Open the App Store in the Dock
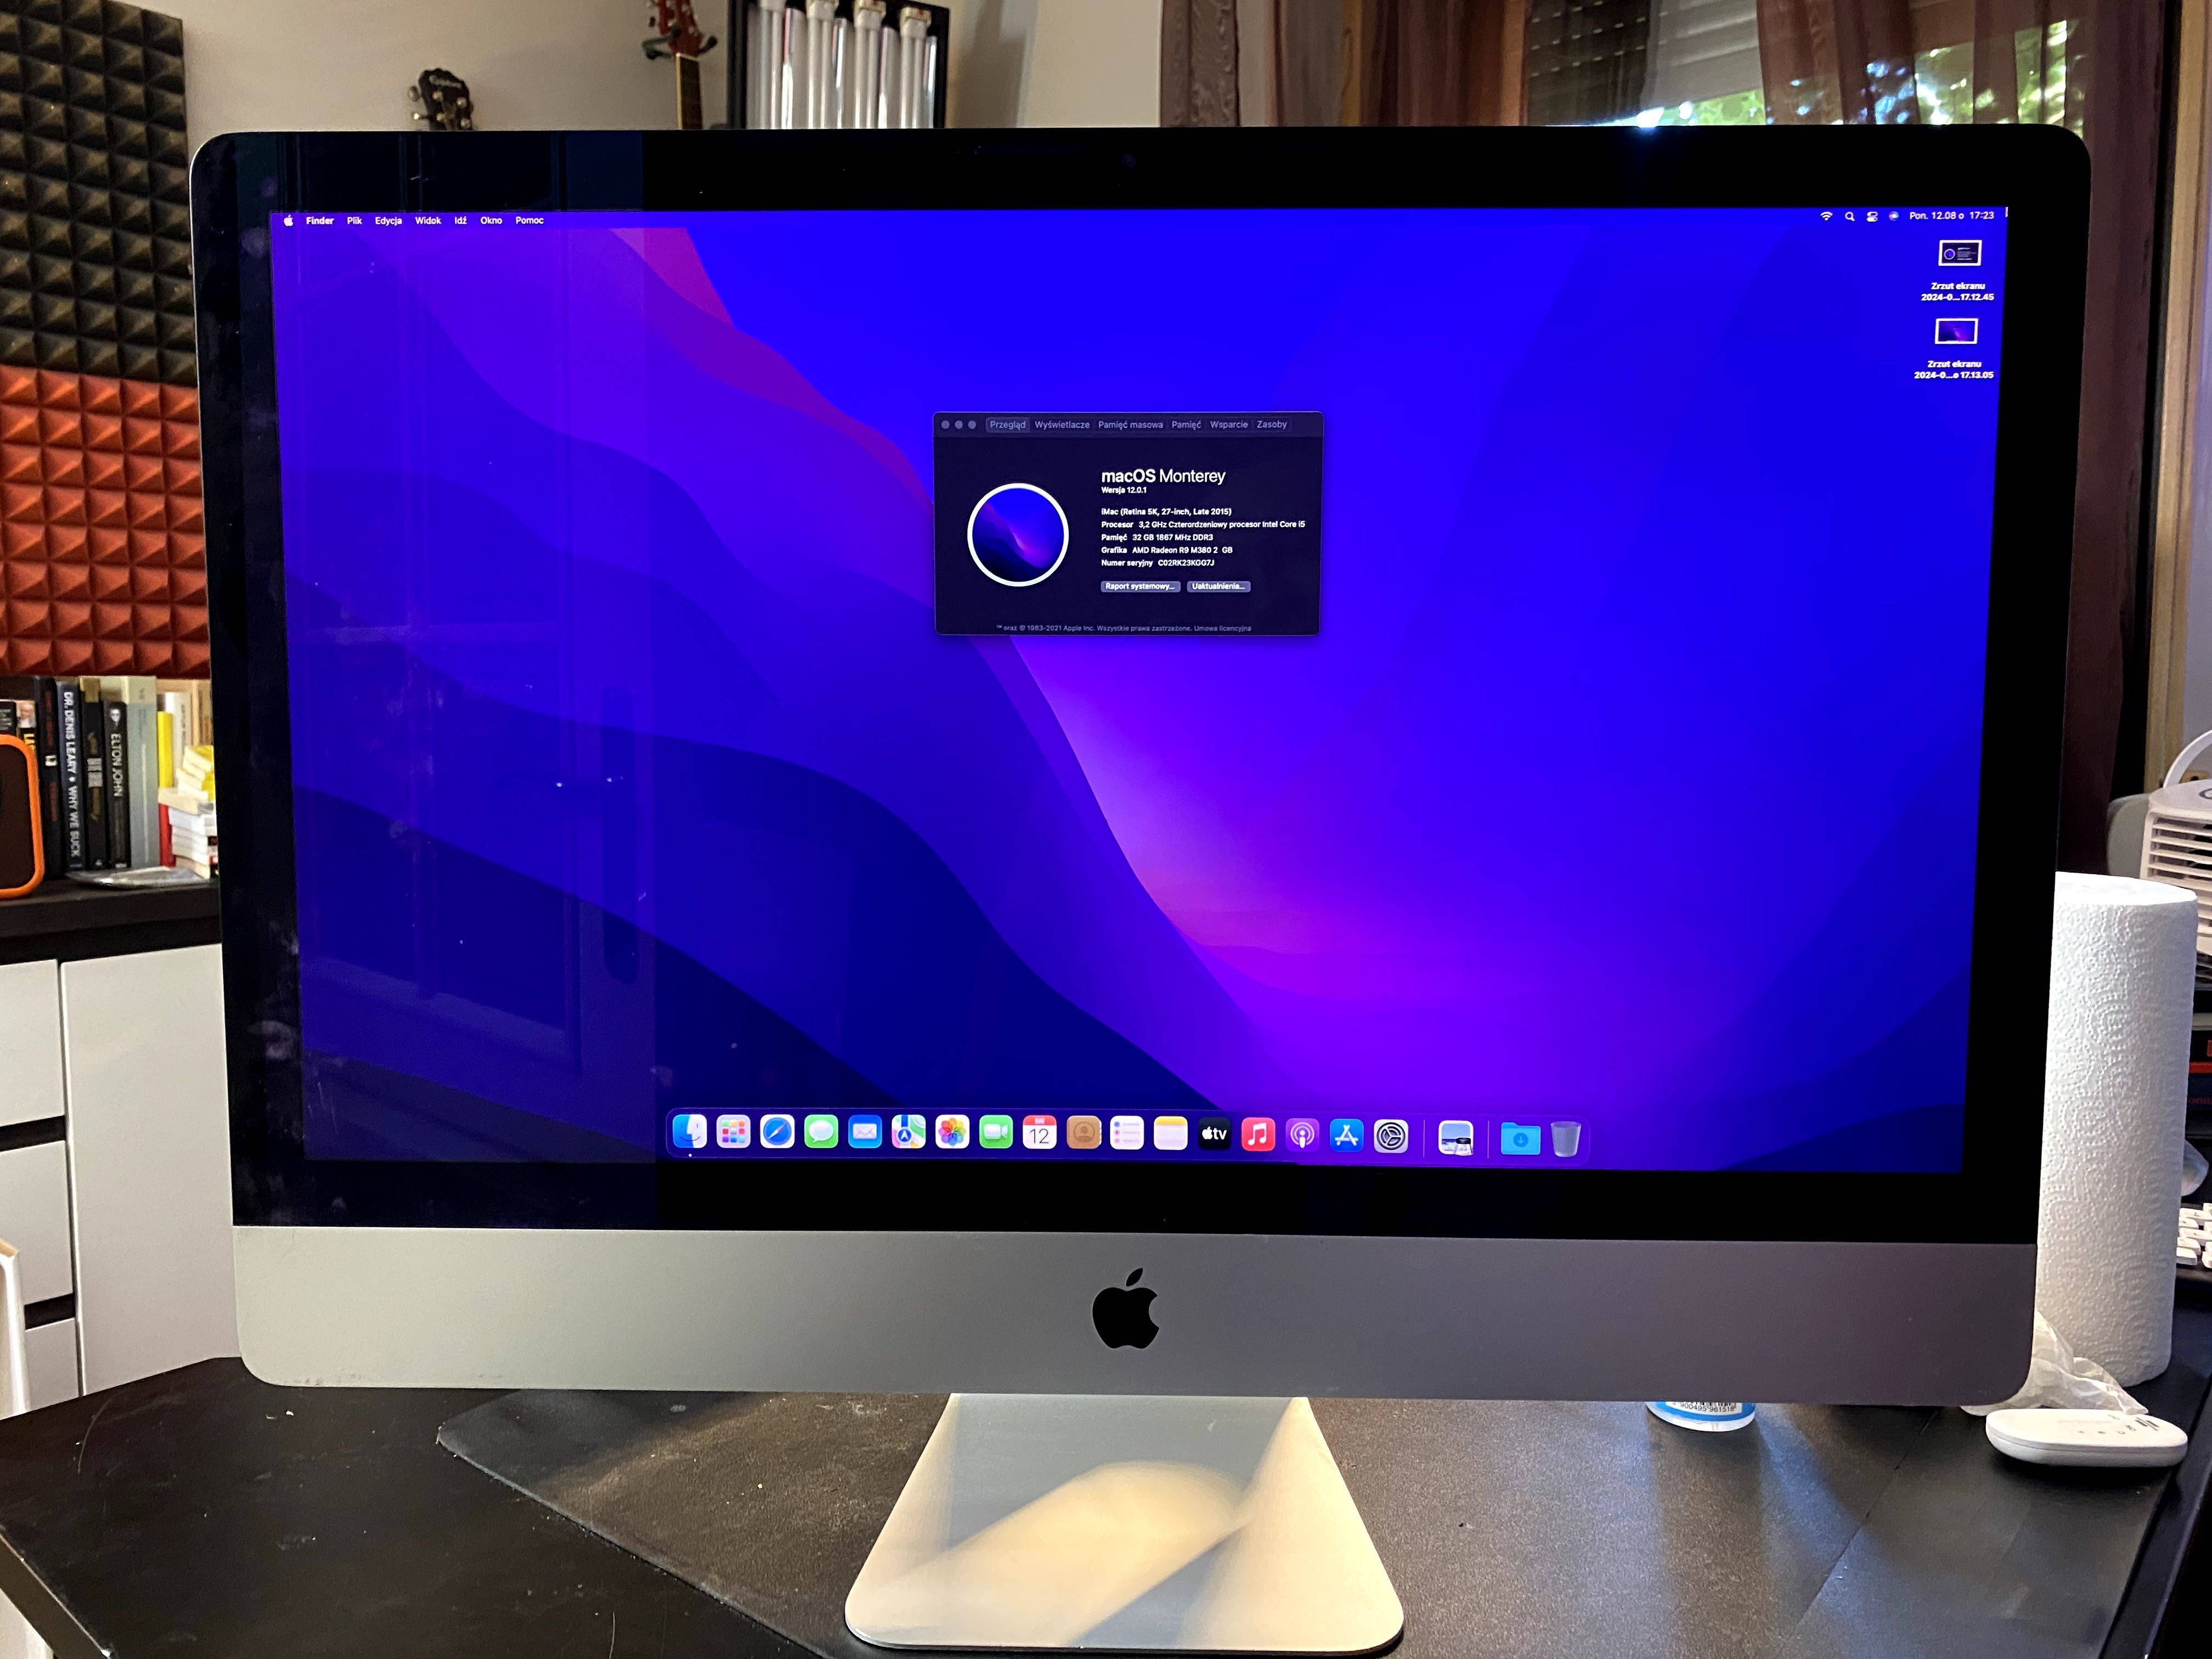 pyautogui.click(x=1346, y=1136)
